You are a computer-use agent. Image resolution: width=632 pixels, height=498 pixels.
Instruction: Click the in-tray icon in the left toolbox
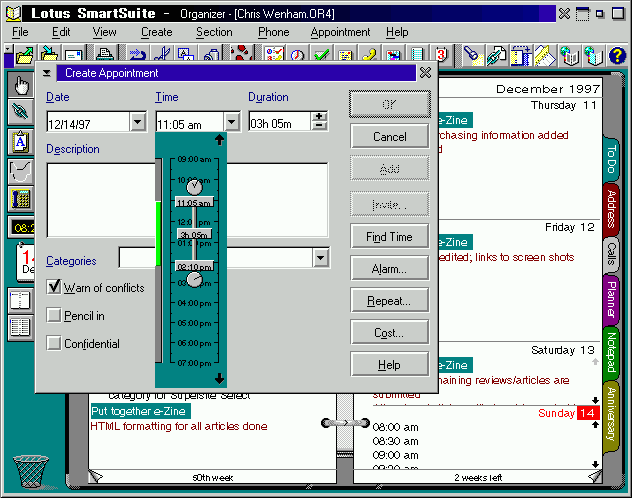(20, 171)
